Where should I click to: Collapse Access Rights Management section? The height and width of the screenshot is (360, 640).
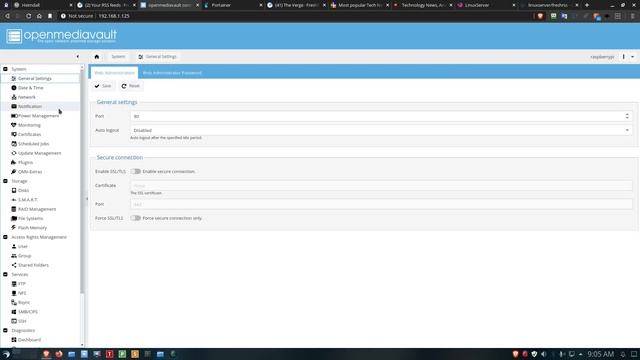click(x=5, y=237)
